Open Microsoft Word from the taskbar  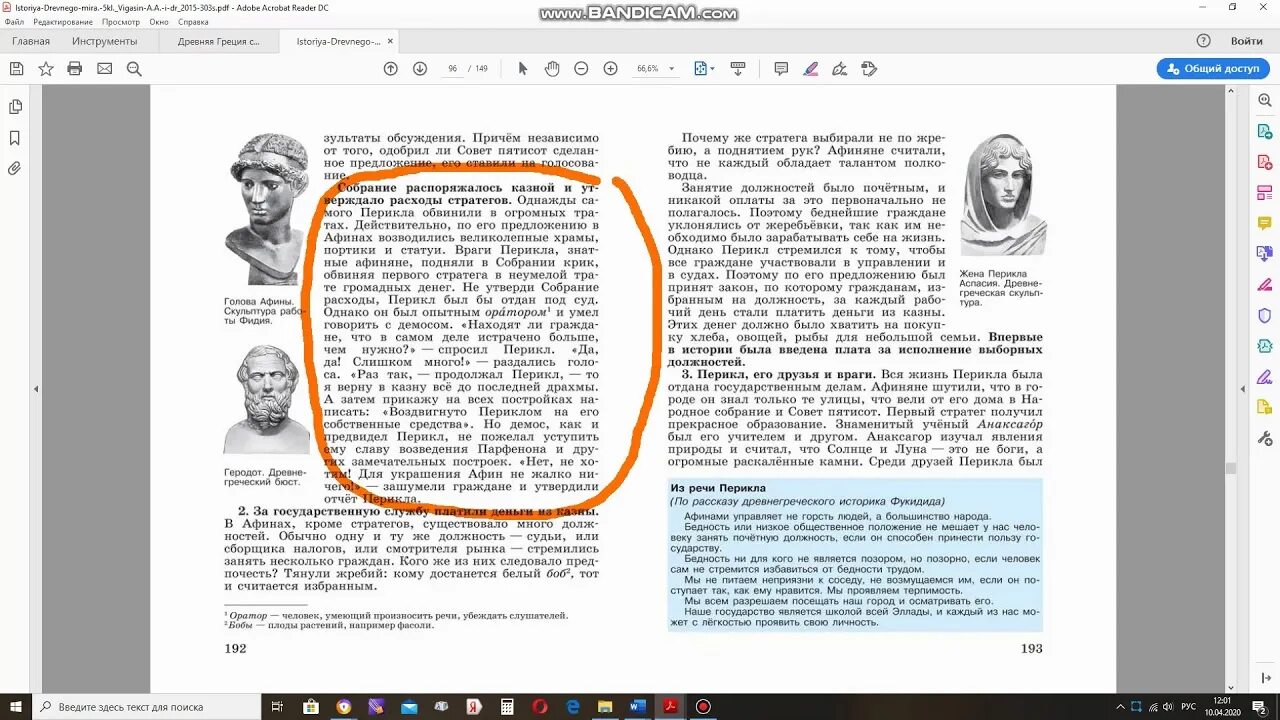[x=637, y=706]
